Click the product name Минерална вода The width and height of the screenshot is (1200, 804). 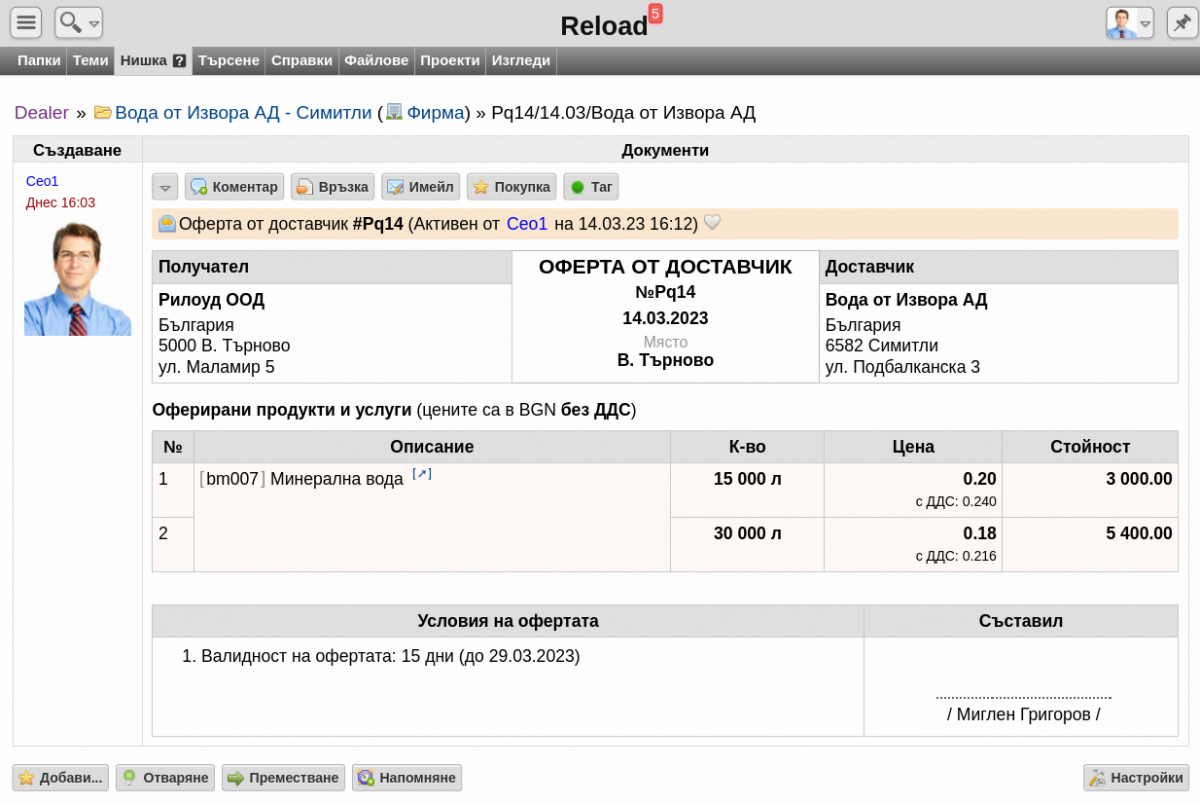[337, 479]
